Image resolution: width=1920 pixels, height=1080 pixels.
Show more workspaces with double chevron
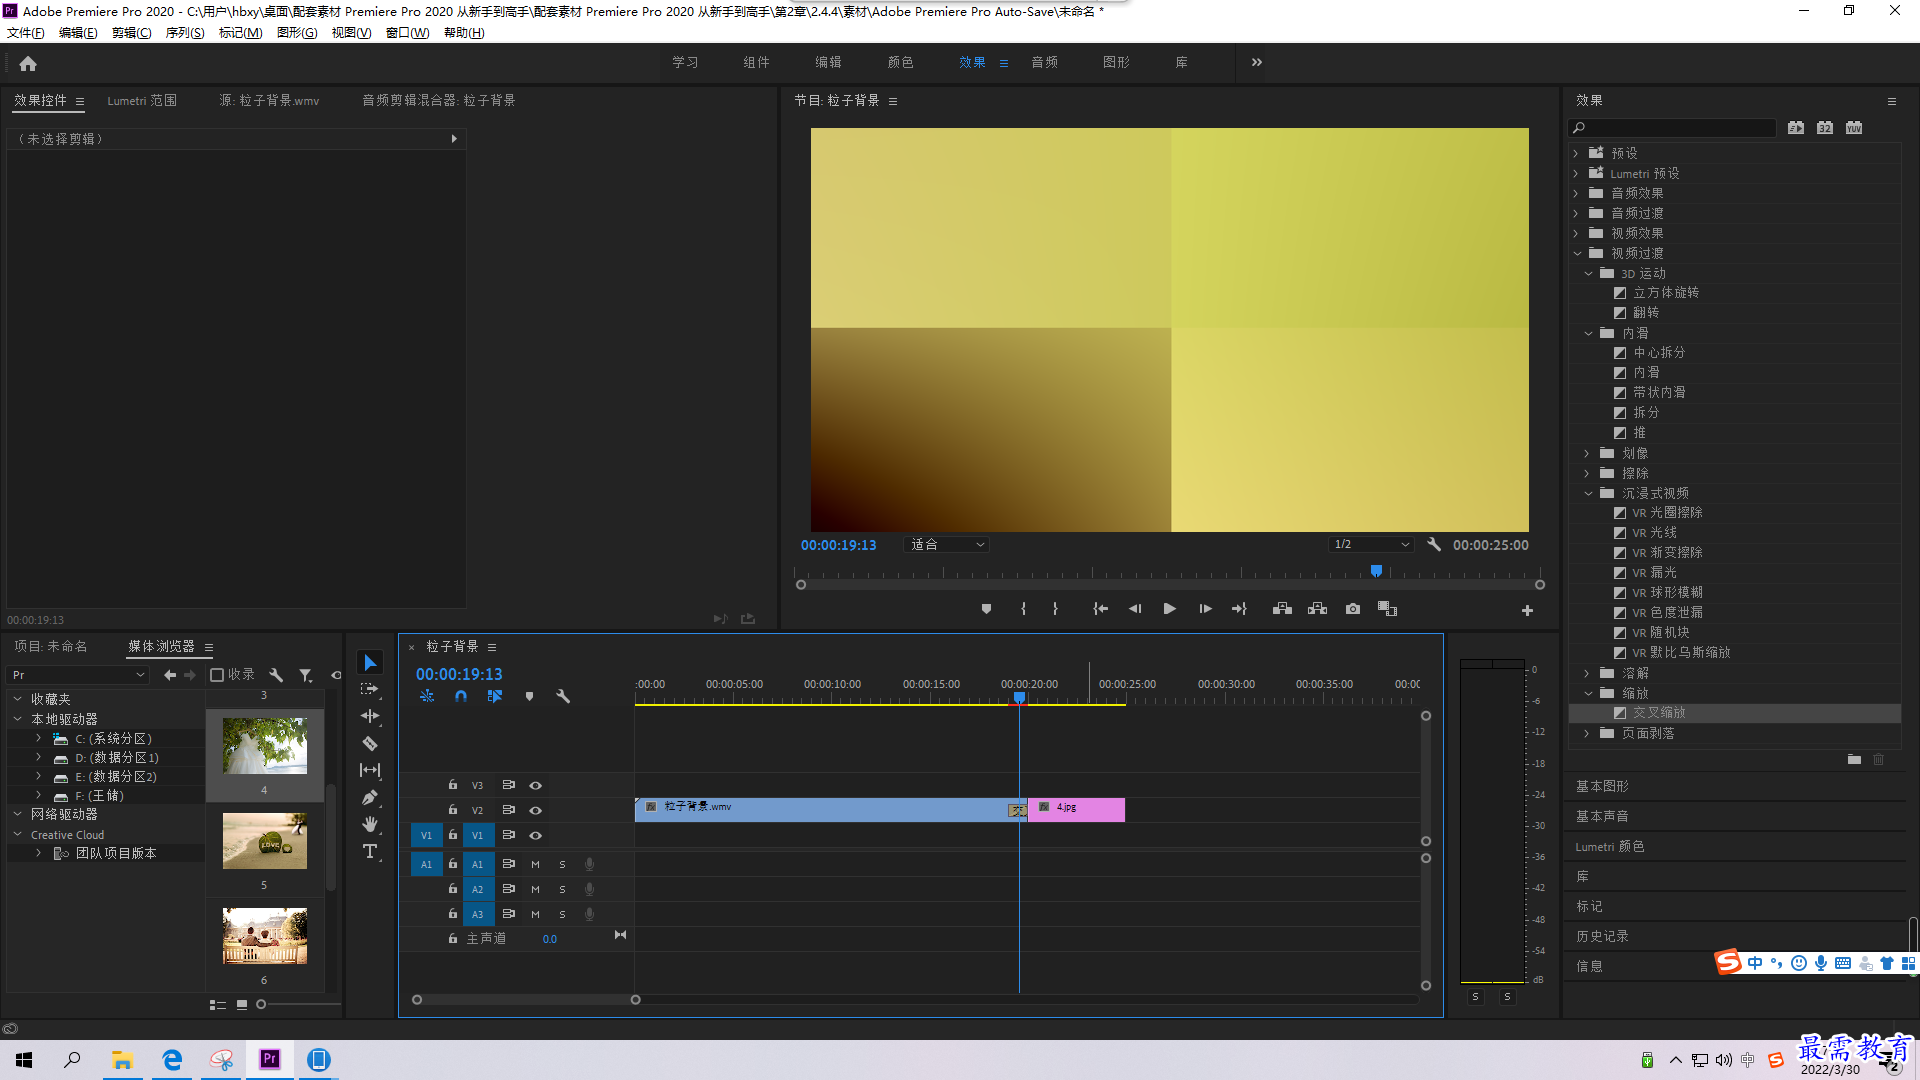pos(1257,62)
